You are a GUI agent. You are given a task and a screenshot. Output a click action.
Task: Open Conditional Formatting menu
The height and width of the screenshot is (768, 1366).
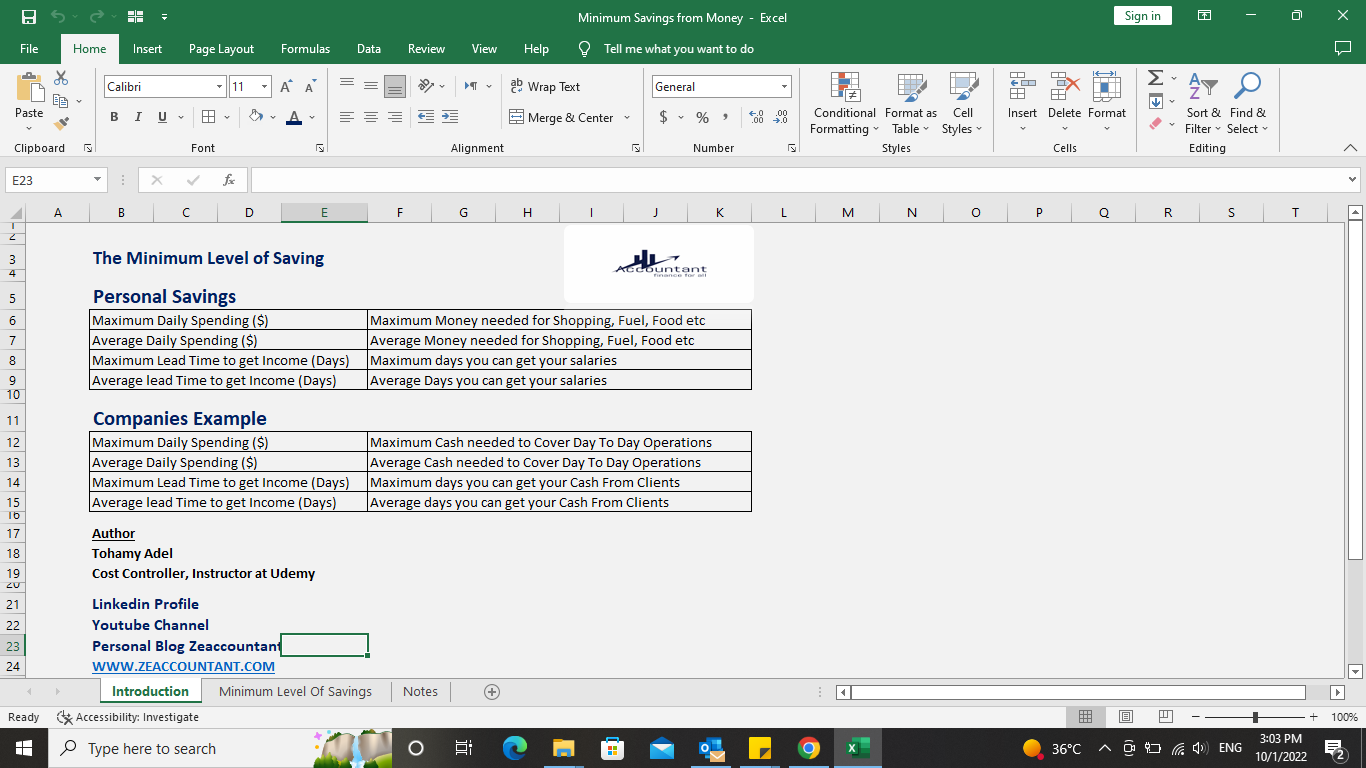tap(845, 103)
